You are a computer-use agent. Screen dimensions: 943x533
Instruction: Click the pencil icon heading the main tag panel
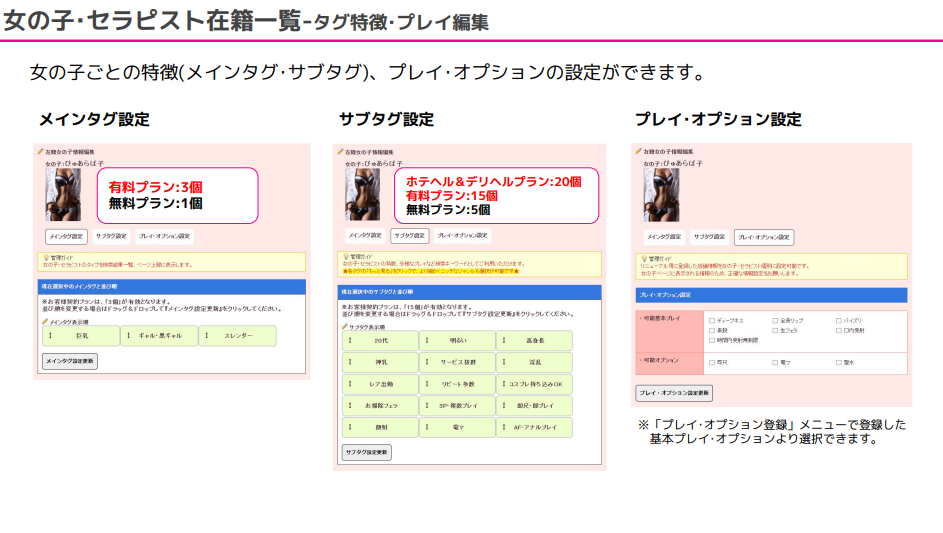40,152
